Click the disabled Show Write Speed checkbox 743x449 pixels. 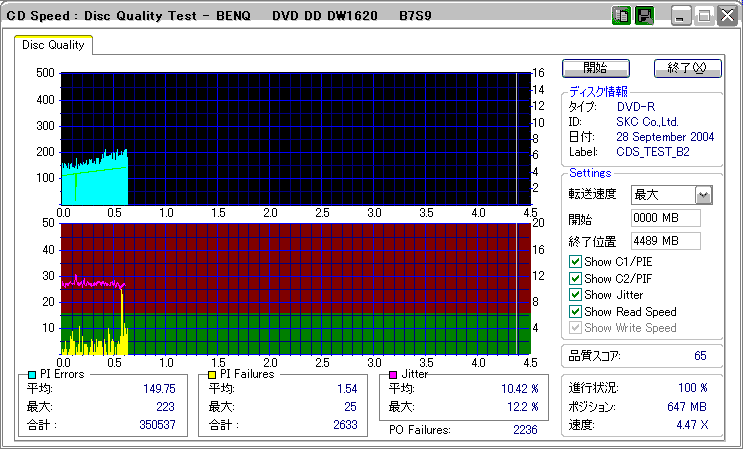pos(575,328)
